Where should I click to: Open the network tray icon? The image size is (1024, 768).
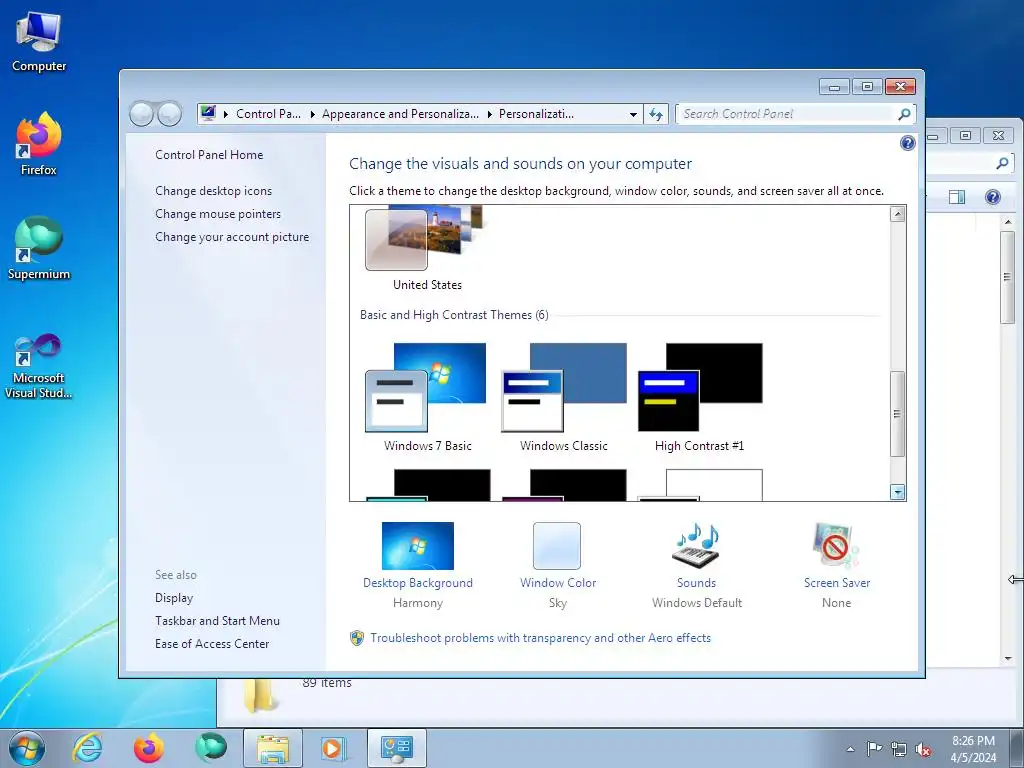[899, 750]
